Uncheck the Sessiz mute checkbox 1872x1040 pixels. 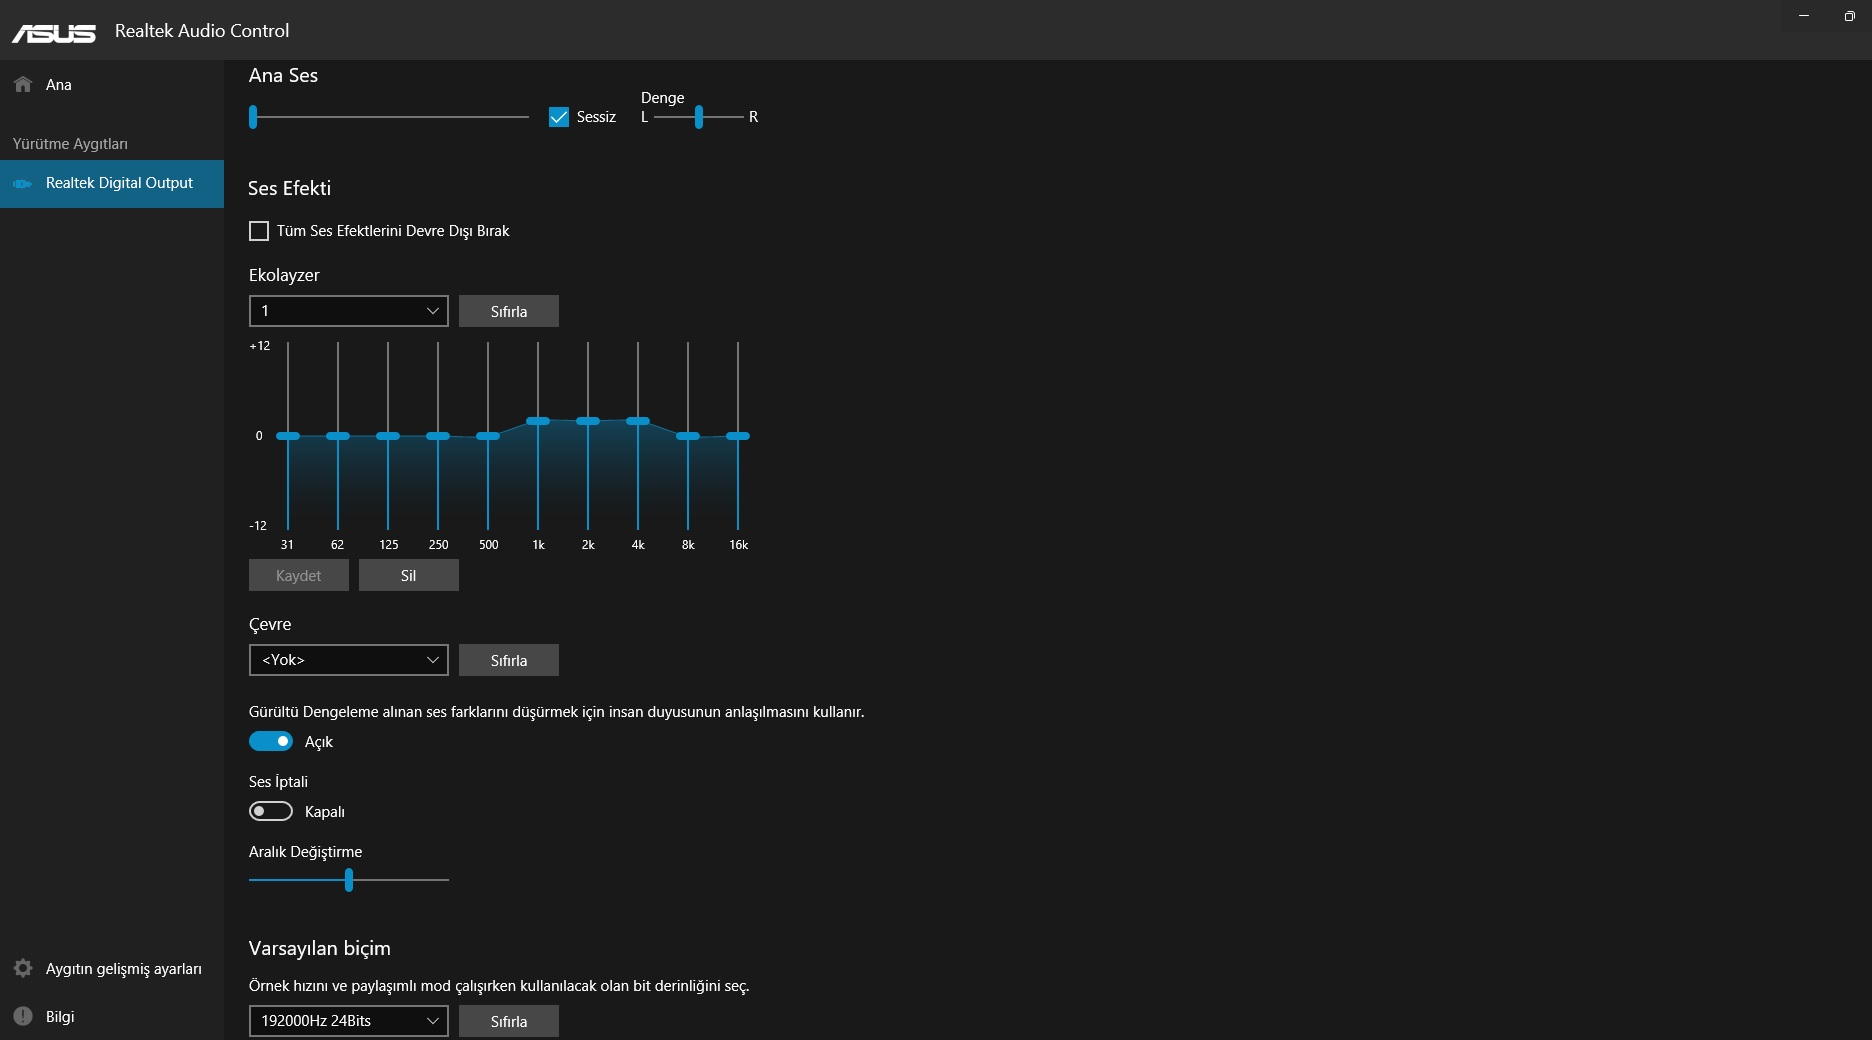pyautogui.click(x=559, y=117)
